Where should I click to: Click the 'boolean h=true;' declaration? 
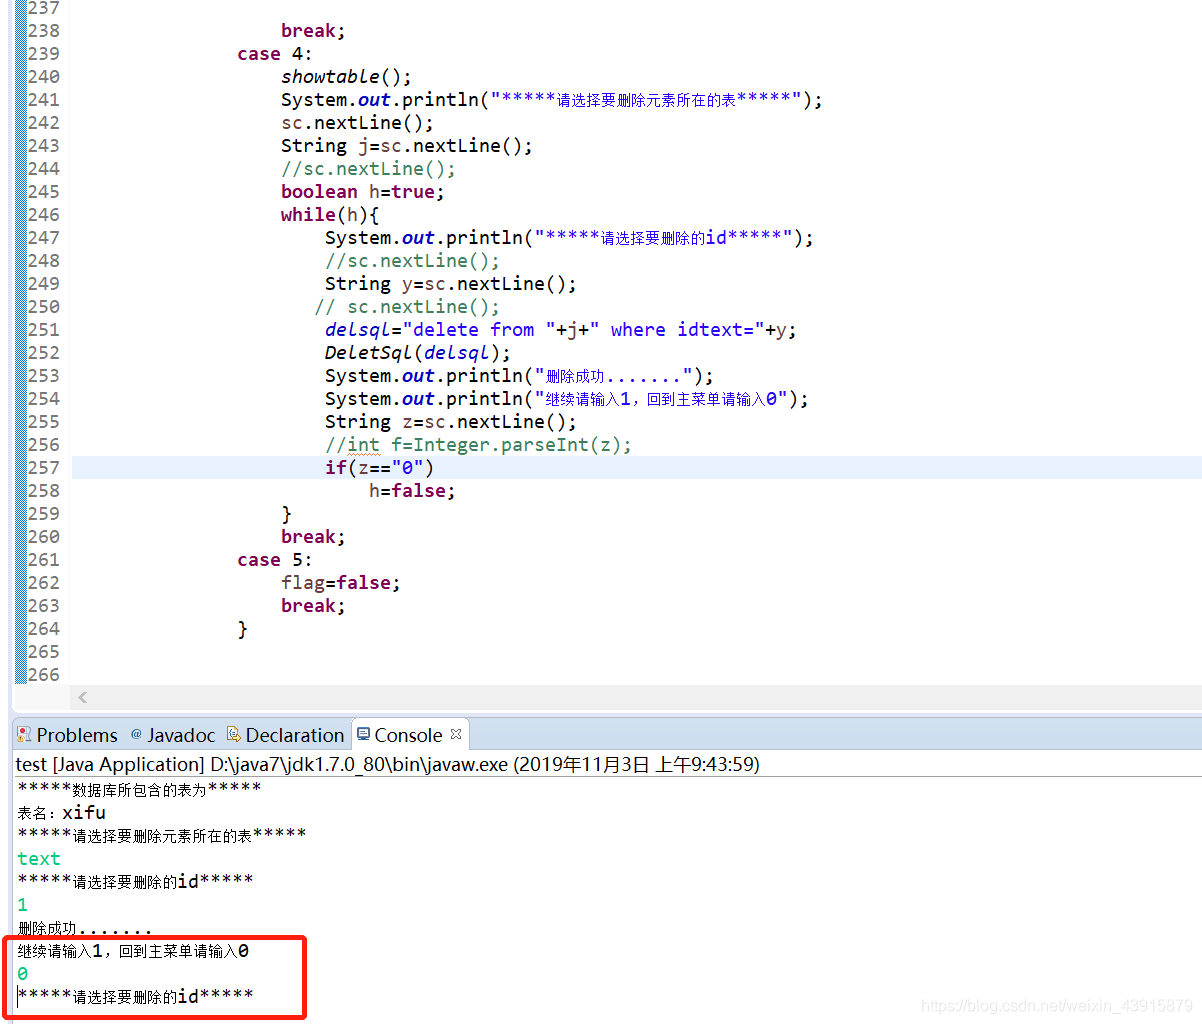(x=362, y=192)
